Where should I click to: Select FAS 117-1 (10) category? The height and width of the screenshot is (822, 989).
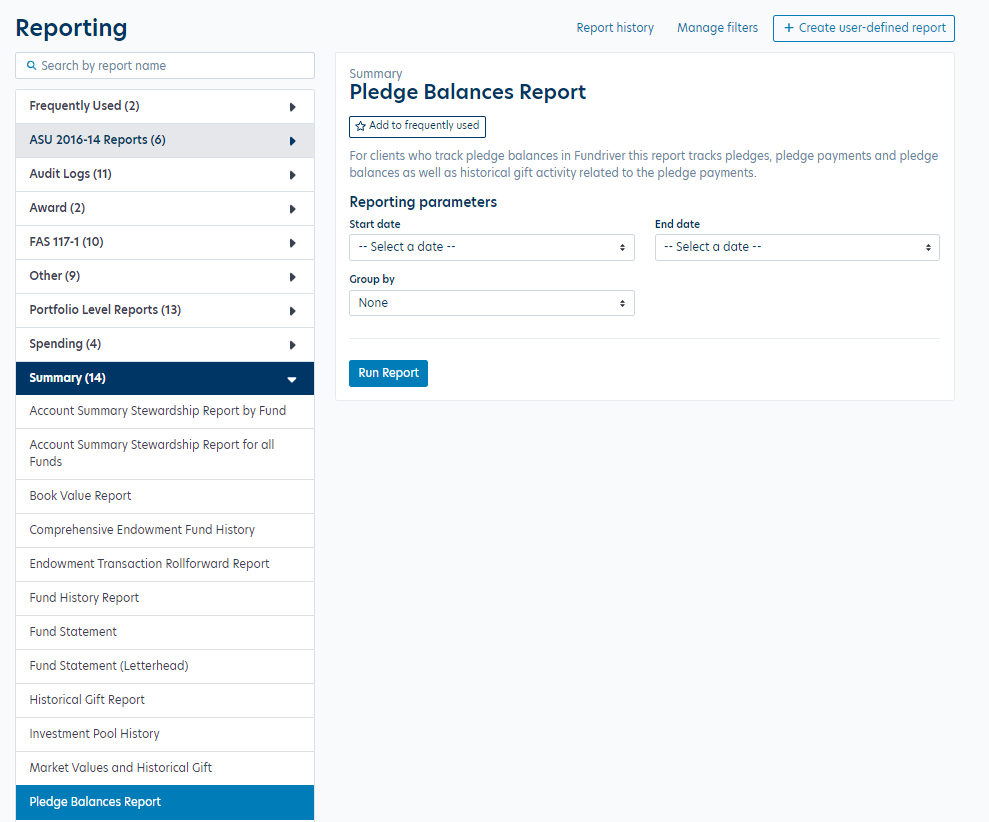tap(165, 243)
